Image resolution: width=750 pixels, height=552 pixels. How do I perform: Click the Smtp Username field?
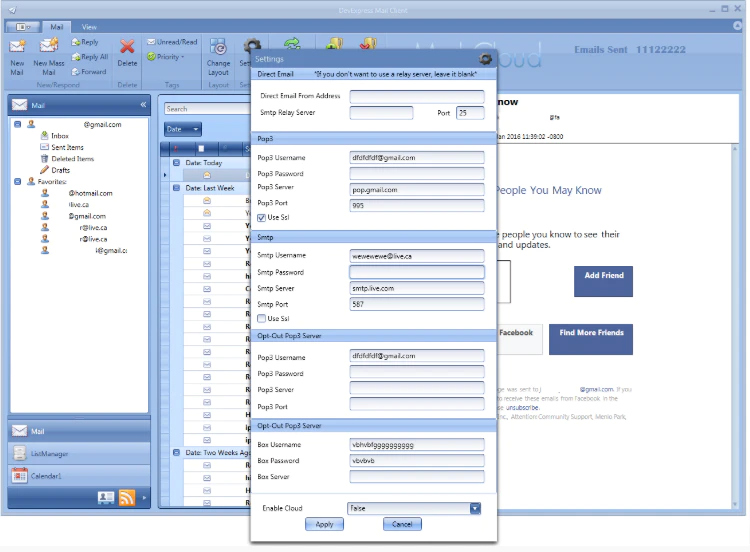417,256
